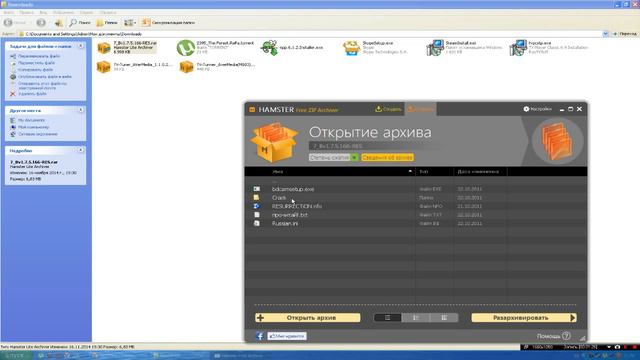Open Настройки gear in Hamster title bar

coord(537,109)
